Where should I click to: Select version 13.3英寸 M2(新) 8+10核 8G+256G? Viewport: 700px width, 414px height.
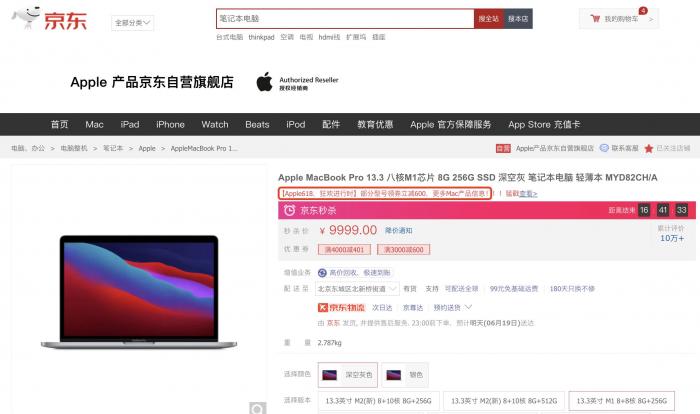point(379,401)
